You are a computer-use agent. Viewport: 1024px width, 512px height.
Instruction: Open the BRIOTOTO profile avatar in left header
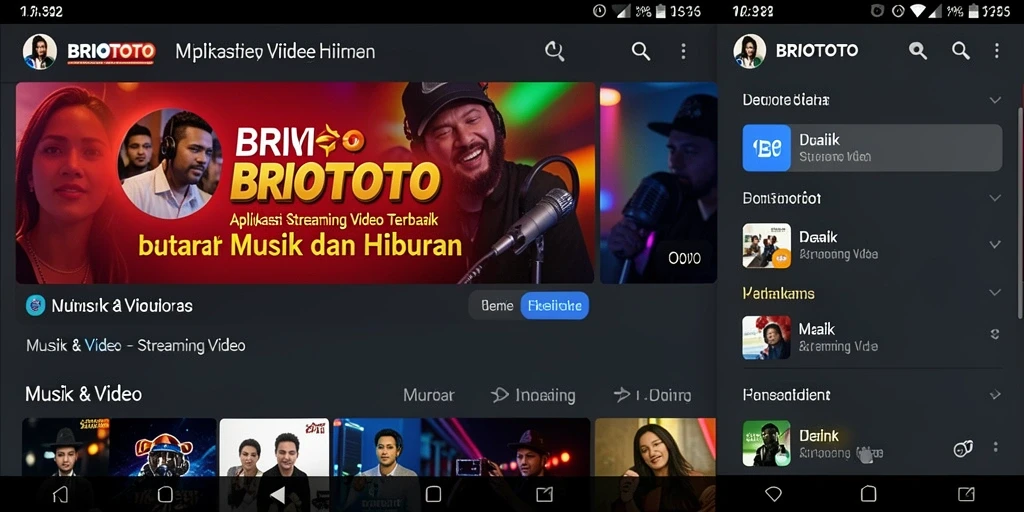[x=40, y=52]
